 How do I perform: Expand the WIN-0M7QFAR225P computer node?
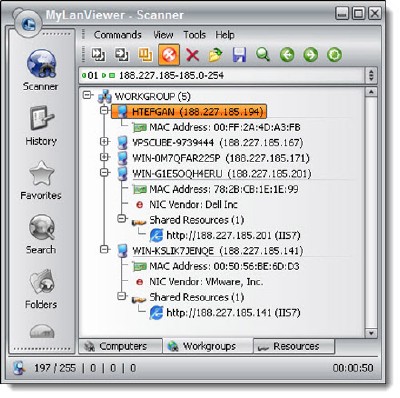coord(104,157)
